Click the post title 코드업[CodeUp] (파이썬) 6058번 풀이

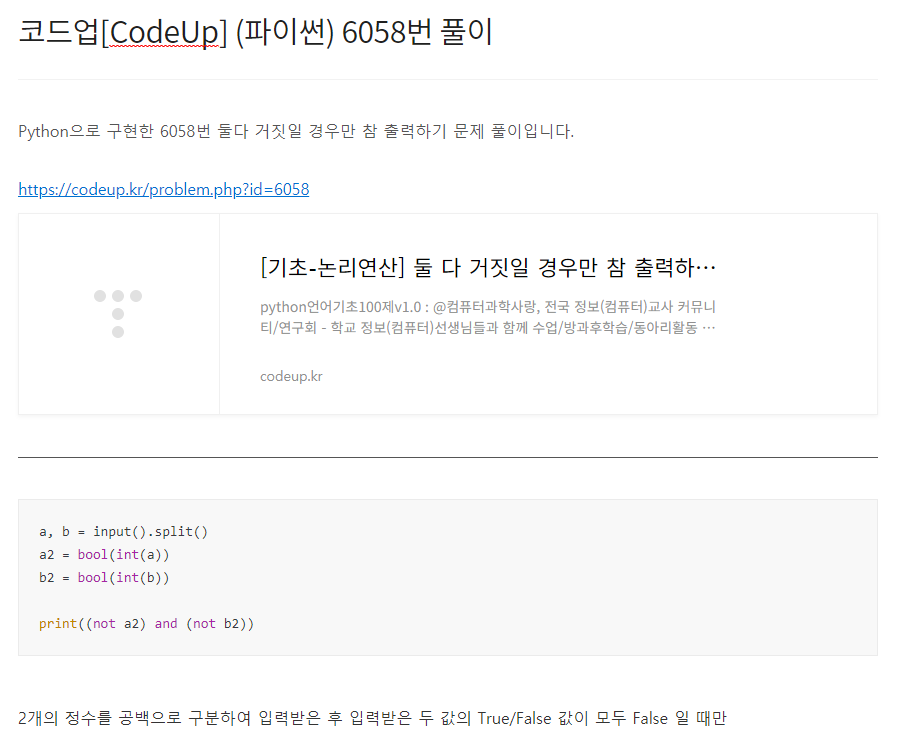click(x=256, y=32)
